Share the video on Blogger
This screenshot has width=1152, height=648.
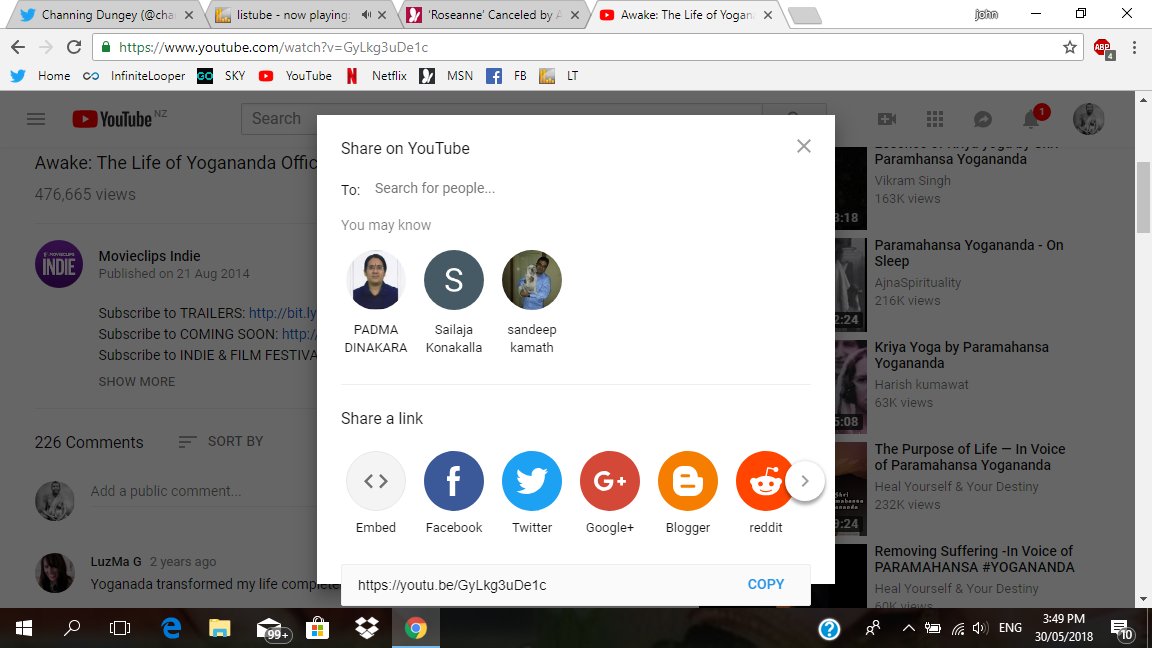click(688, 481)
